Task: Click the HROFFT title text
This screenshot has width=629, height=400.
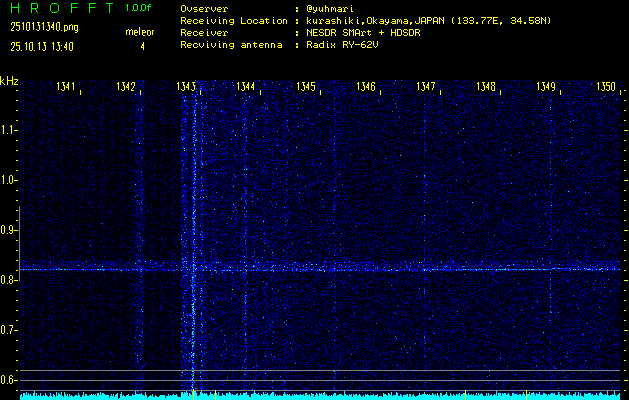Action: 61,8
